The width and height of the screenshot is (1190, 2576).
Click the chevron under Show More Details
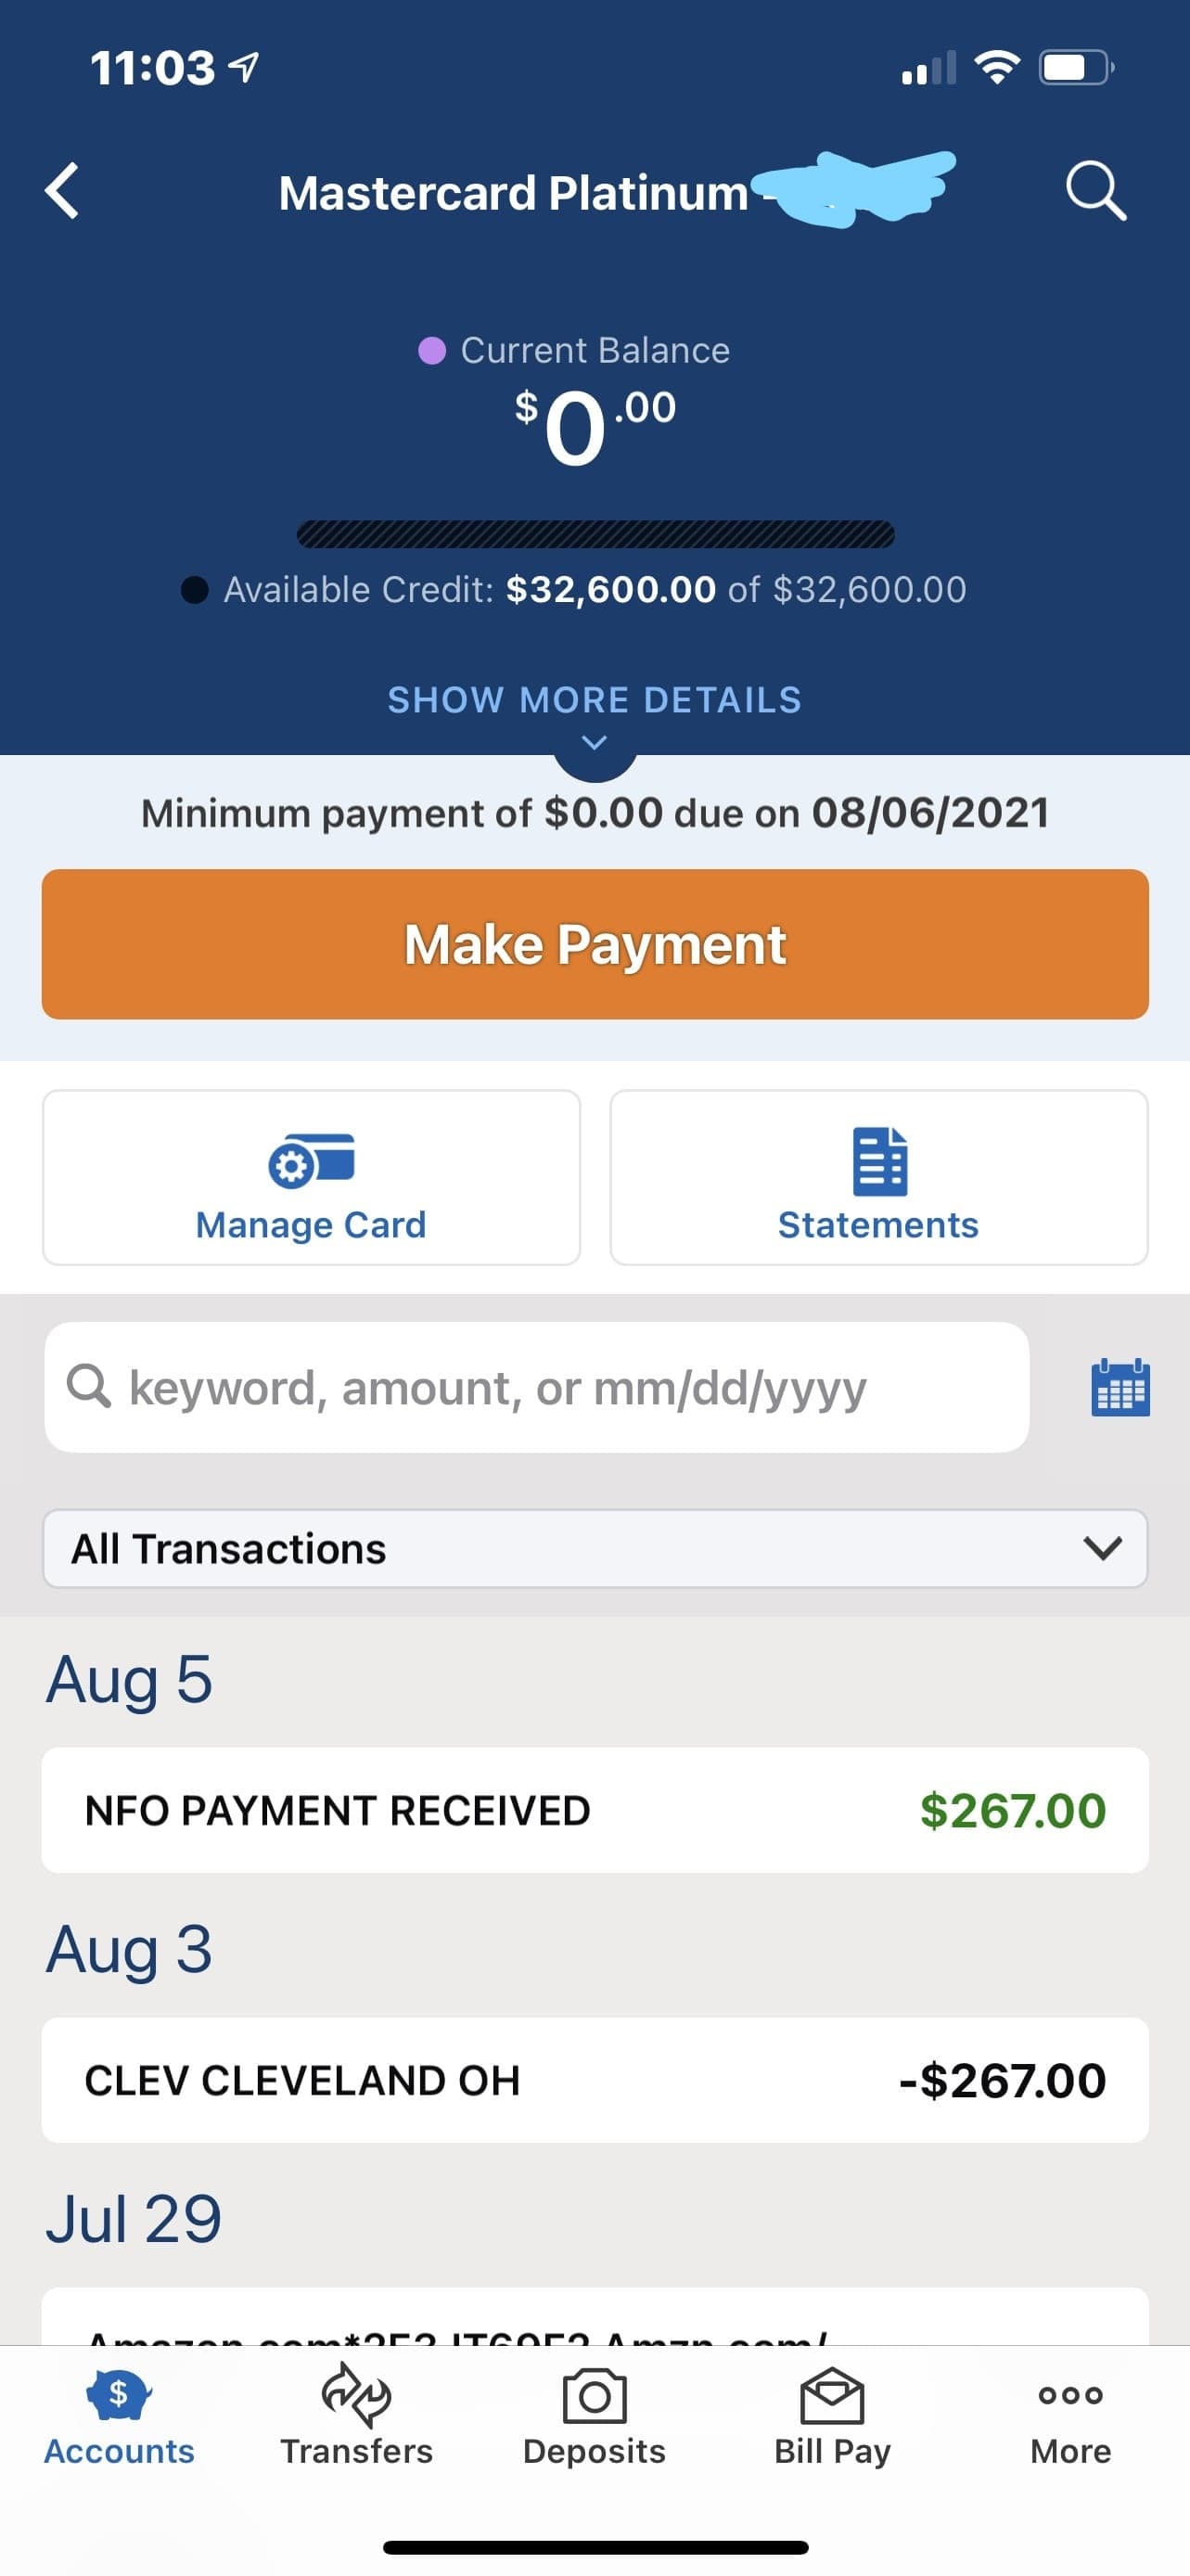click(x=595, y=743)
